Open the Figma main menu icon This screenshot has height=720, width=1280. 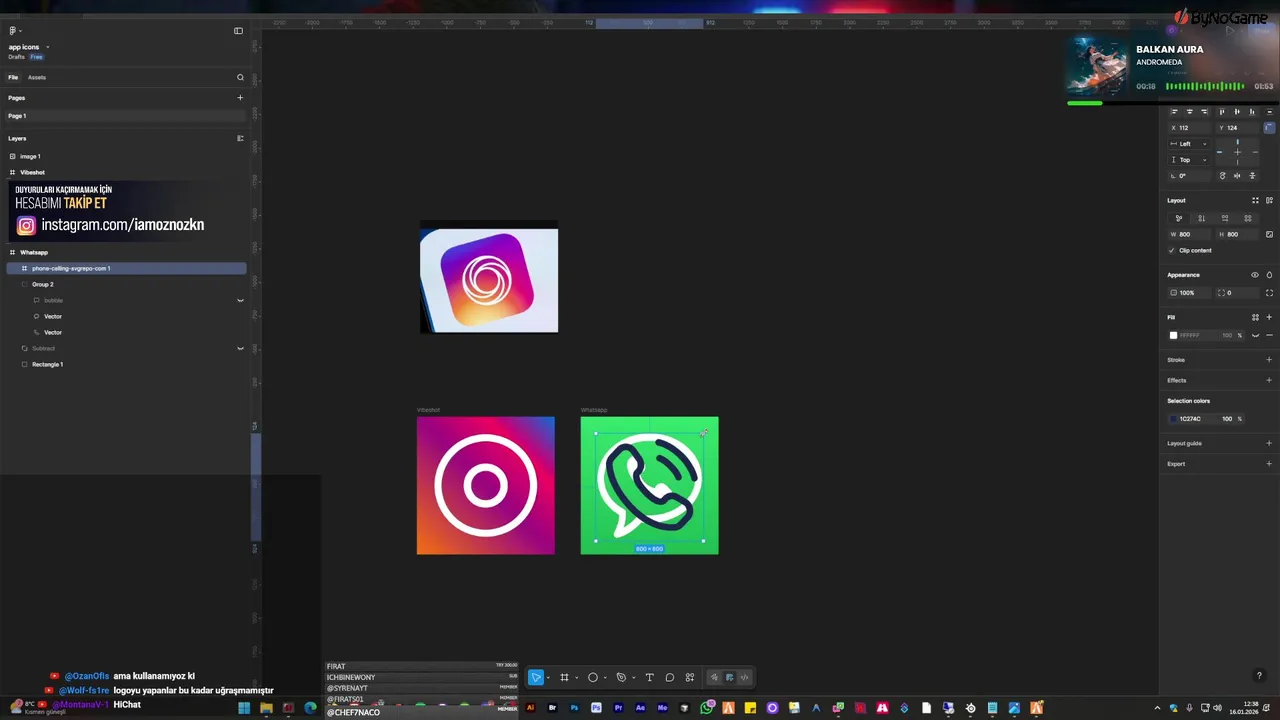click(12, 31)
